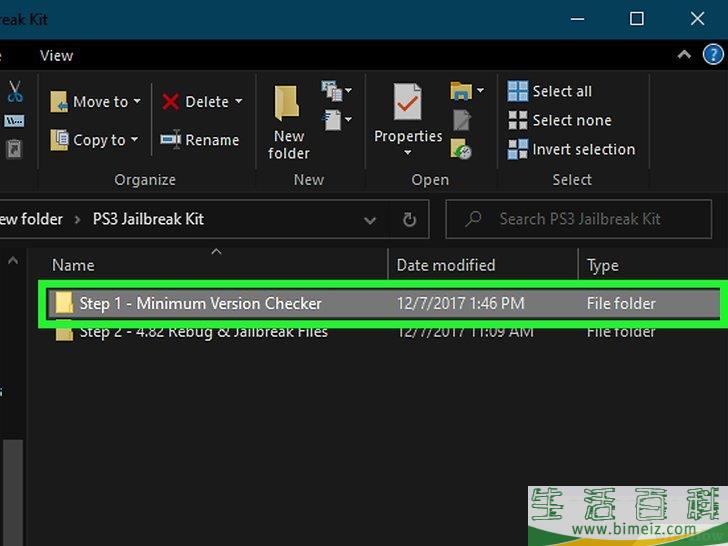
Task: Click the Cut scissors icon
Action: pyautogui.click(x=15, y=91)
